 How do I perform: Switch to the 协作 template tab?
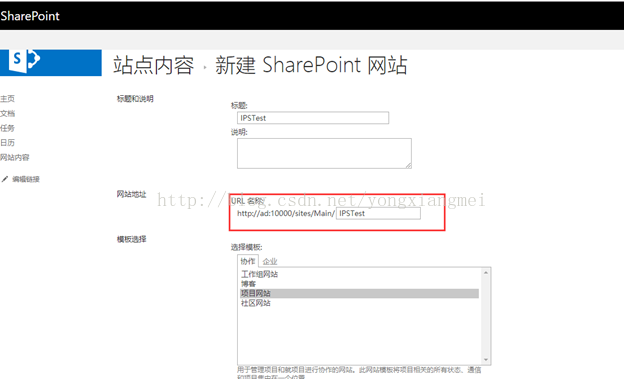[x=248, y=261]
